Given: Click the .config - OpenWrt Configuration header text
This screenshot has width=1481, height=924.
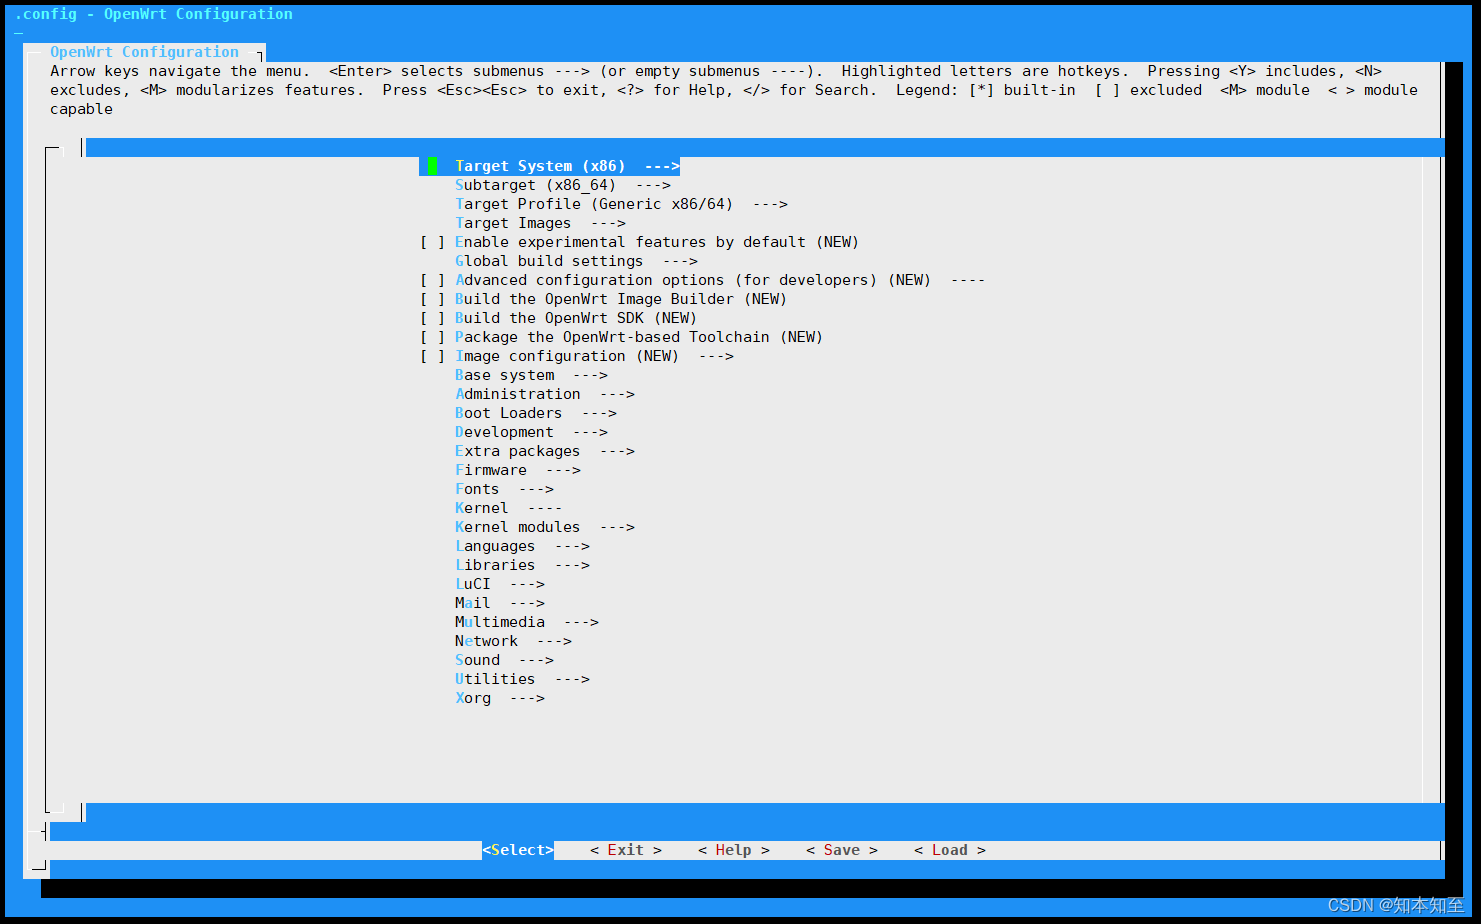Looking at the screenshot, I should 154,14.
